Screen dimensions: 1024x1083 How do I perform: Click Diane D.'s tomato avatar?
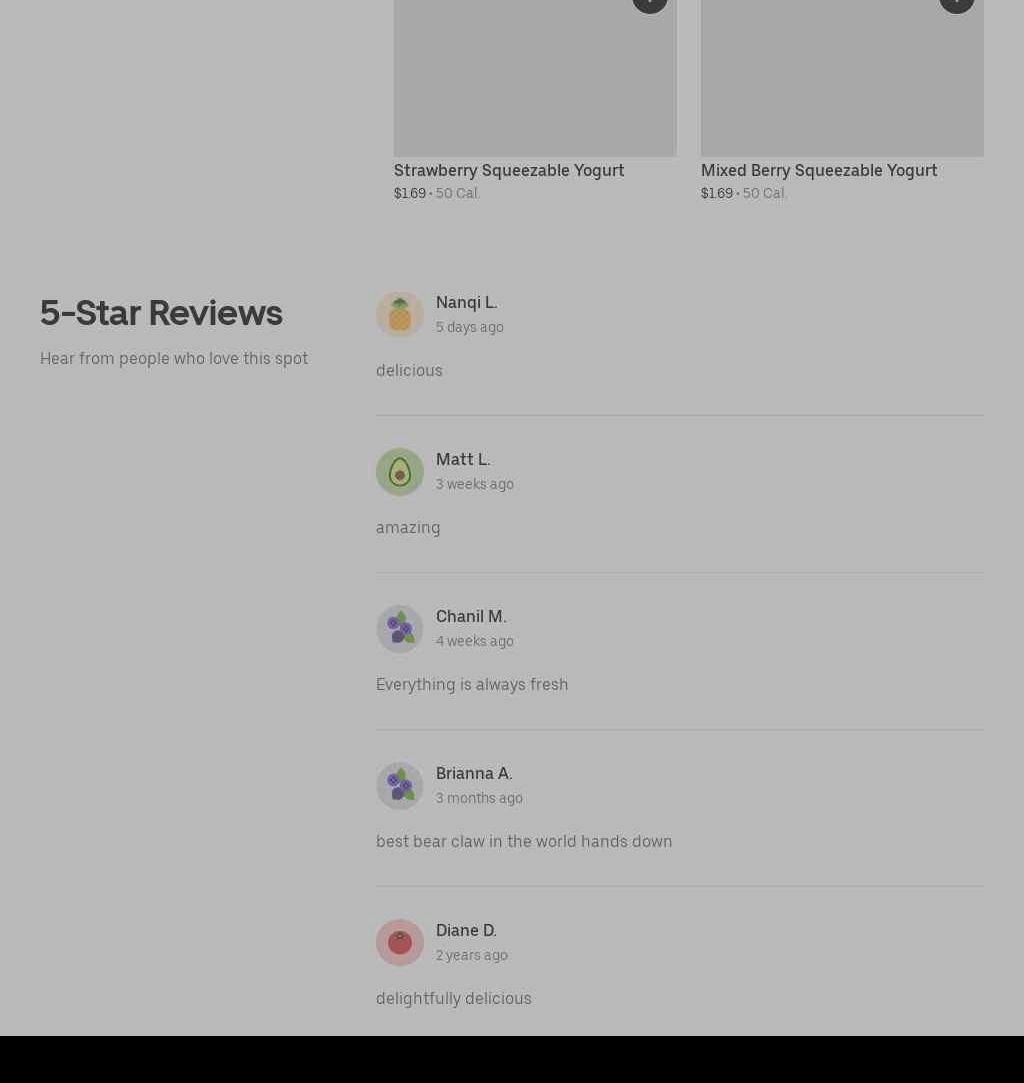pos(400,942)
